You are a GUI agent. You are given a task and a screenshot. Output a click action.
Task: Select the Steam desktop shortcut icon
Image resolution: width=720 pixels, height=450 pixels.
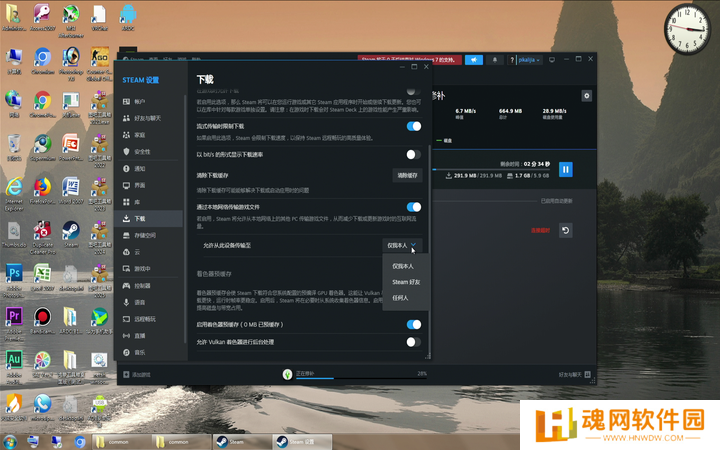click(71, 234)
